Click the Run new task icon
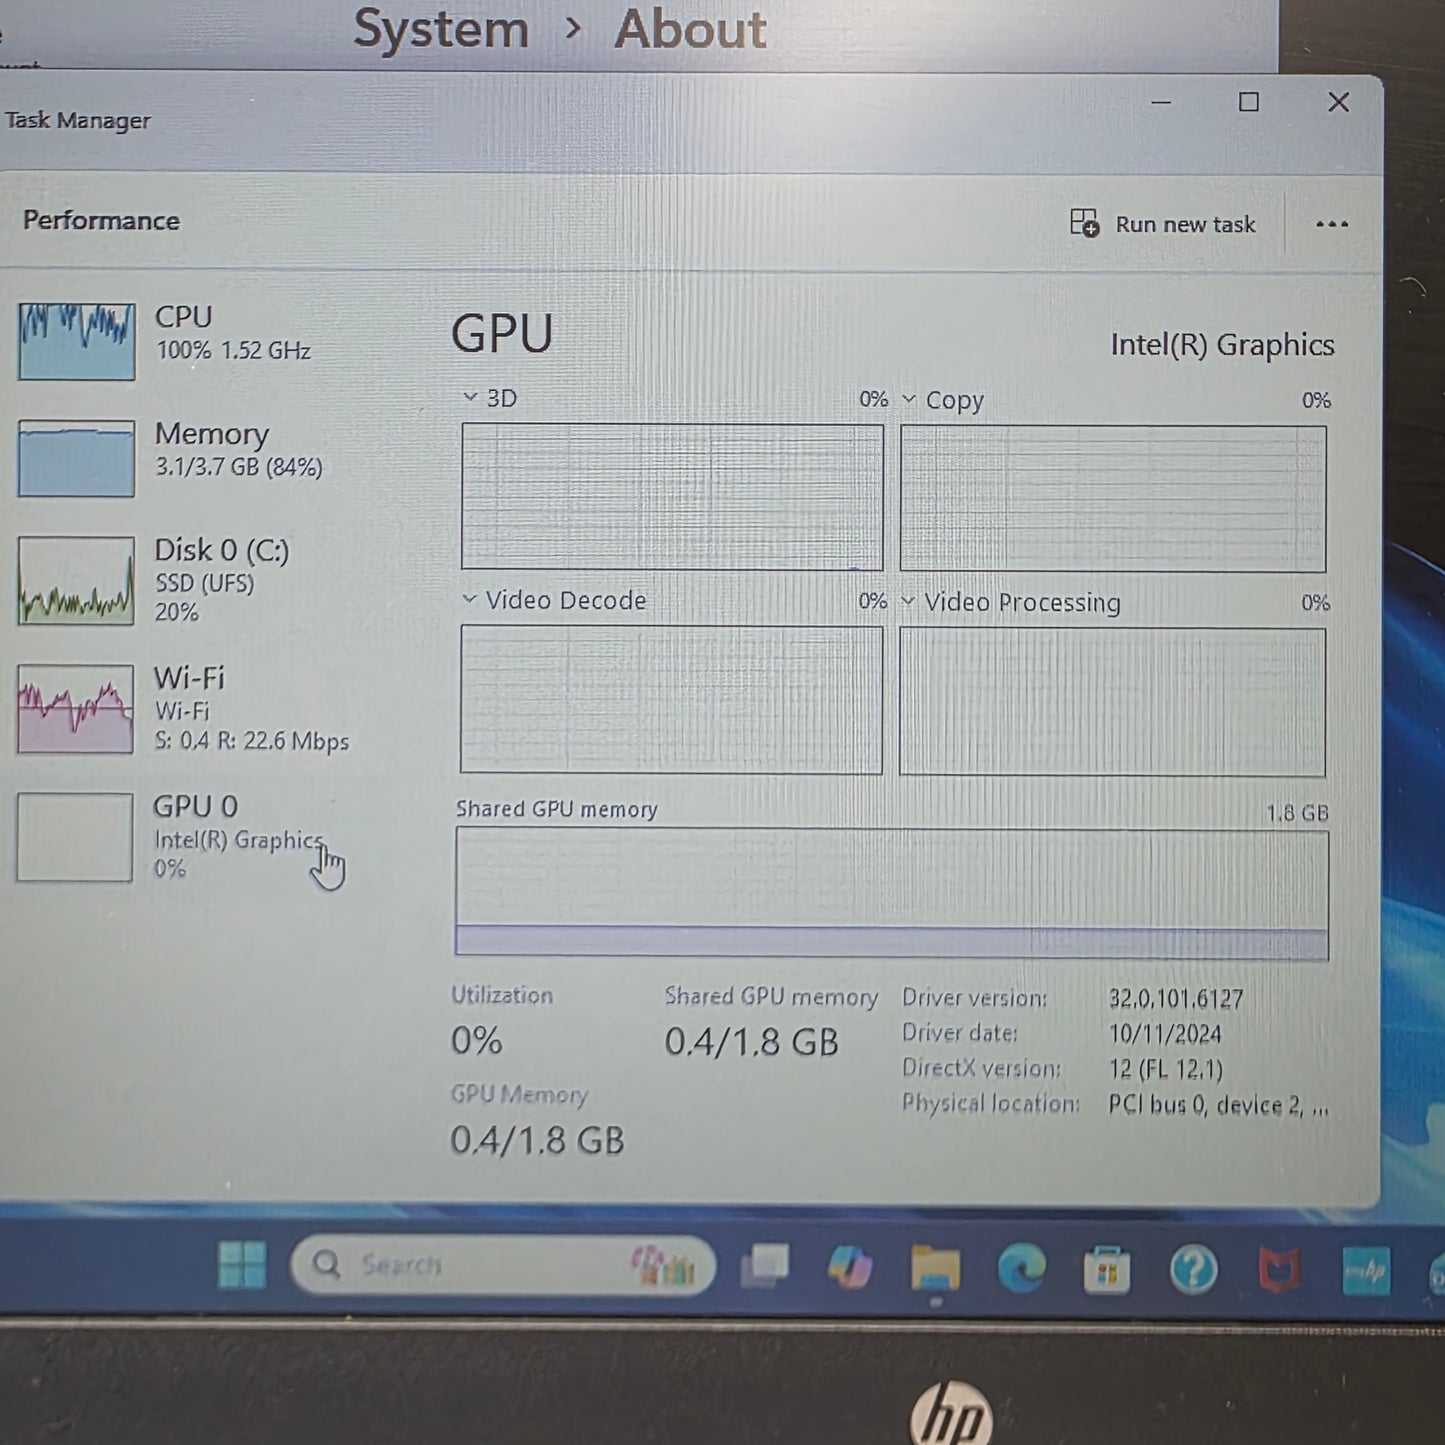Viewport: 1445px width, 1445px height. click(x=1084, y=222)
